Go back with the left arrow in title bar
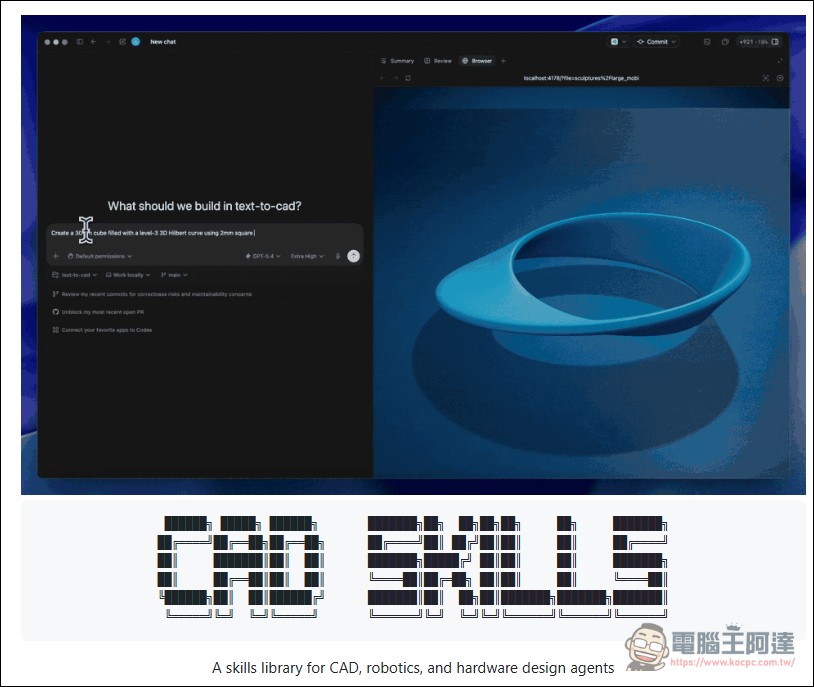 pyautogui.click(x=93, y=42)
